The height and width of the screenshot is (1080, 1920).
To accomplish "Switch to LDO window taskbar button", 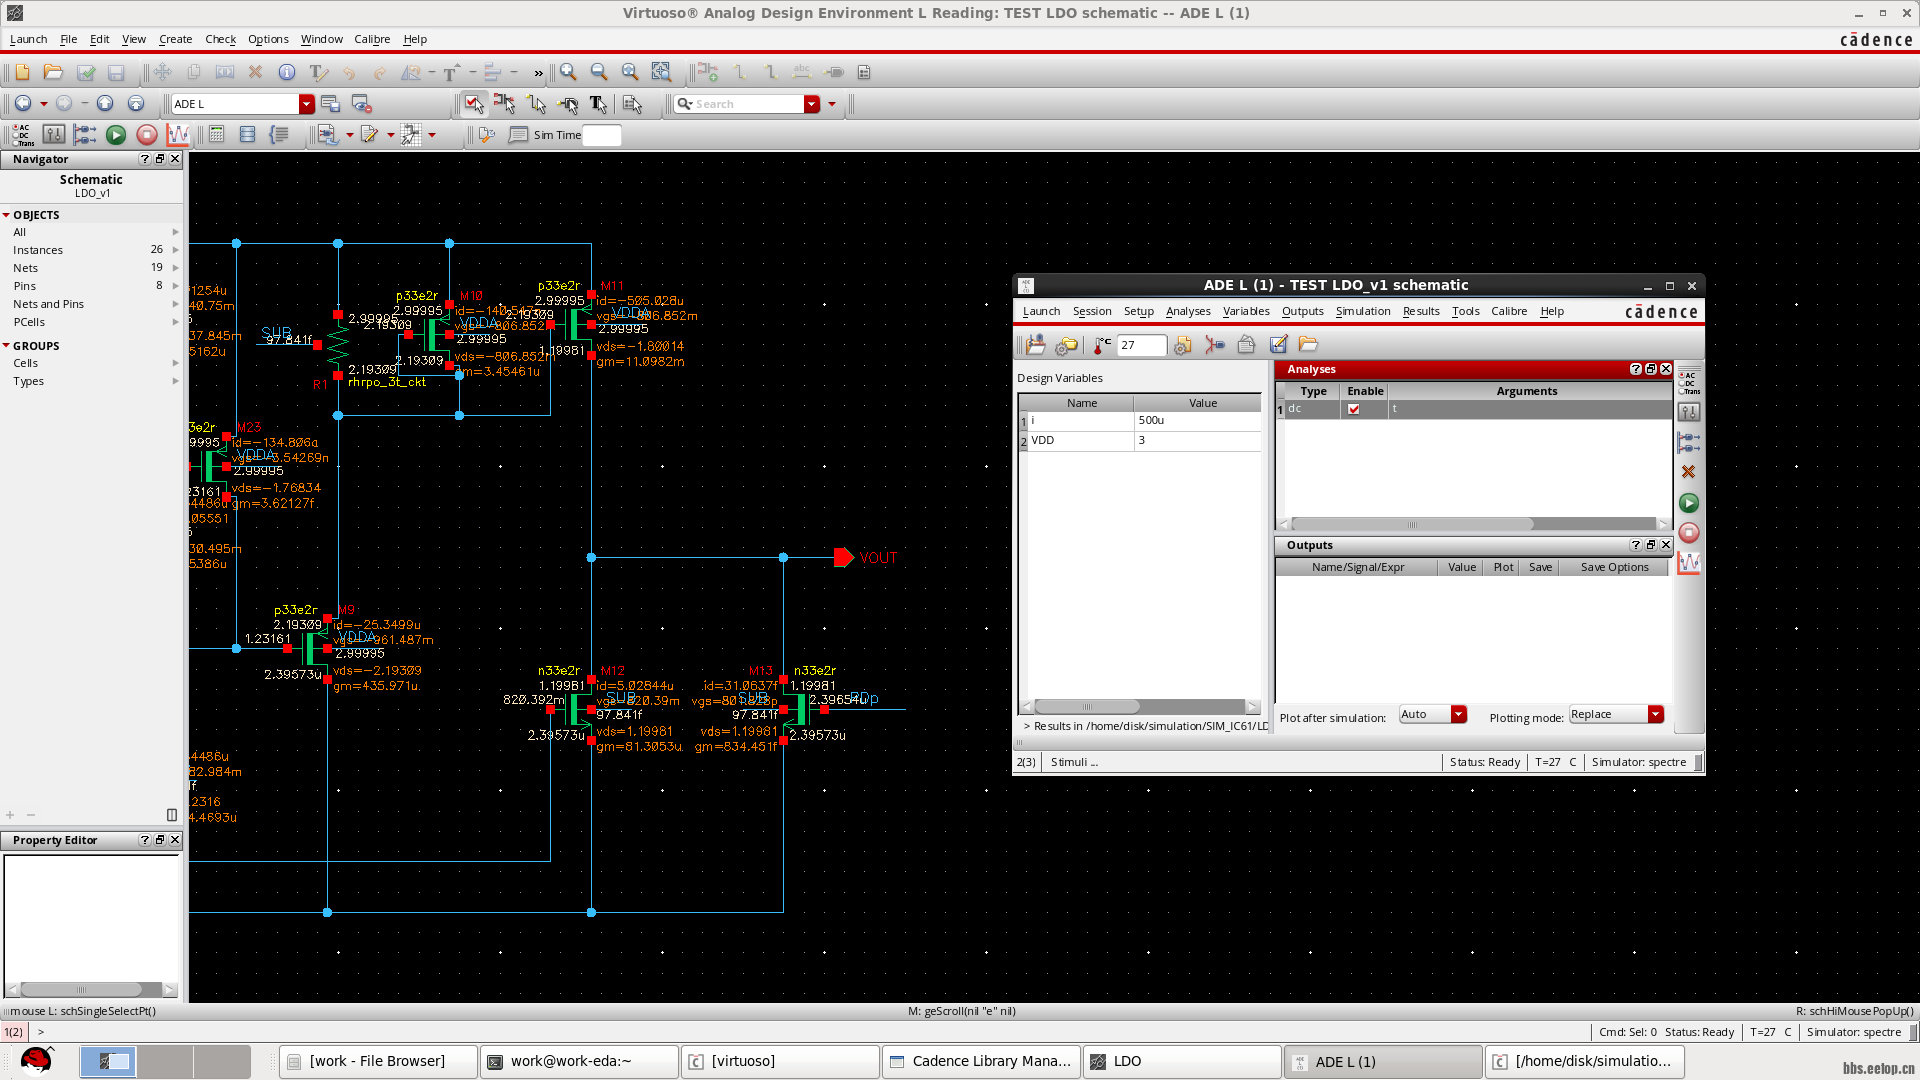I will (x=1183, y=1061).
